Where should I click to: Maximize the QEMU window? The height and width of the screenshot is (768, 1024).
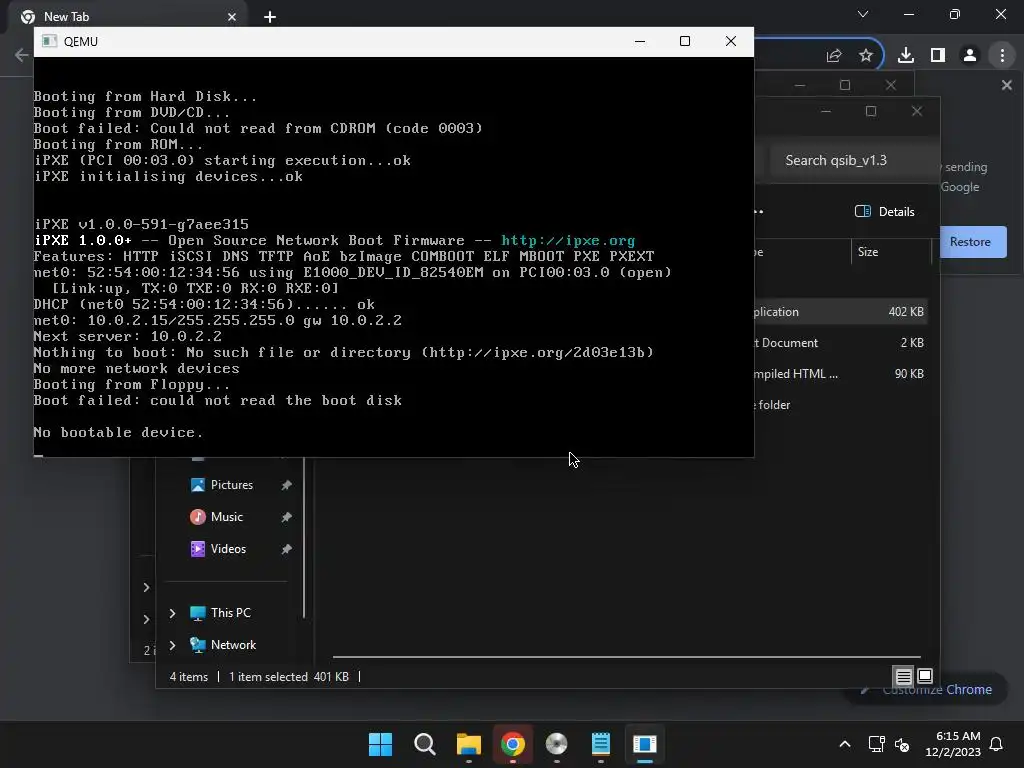coord(684,42)
